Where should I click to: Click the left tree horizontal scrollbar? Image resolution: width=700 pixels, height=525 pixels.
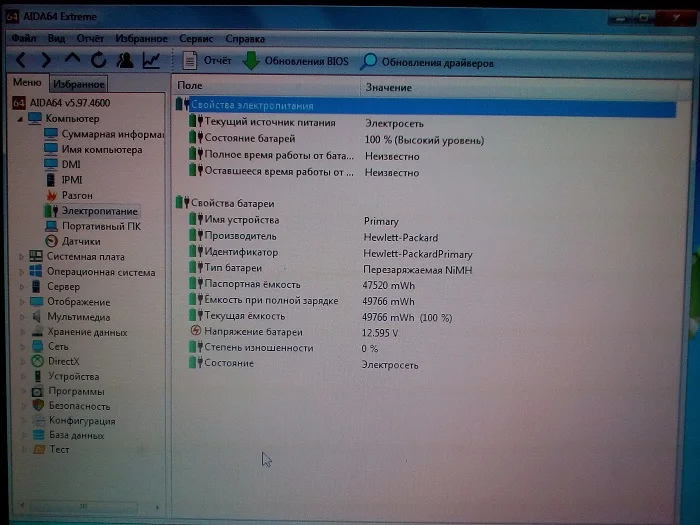(83, 506)
